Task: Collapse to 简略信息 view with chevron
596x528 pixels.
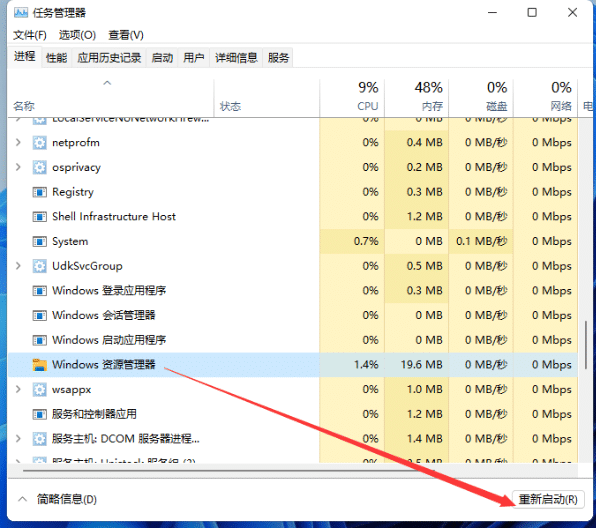Action: click(22, 499)
